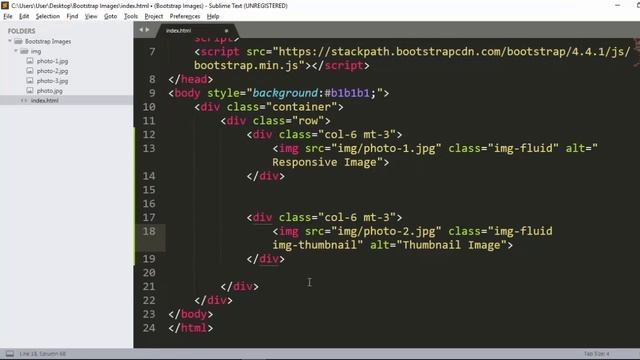
Task: Click the tab navigation left arrow
Action: click(141, 30)
